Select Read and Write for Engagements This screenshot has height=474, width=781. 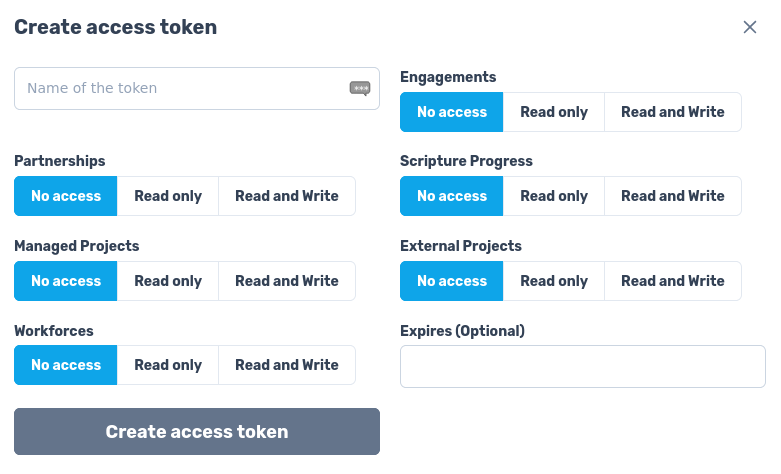[x=672, y=112]
